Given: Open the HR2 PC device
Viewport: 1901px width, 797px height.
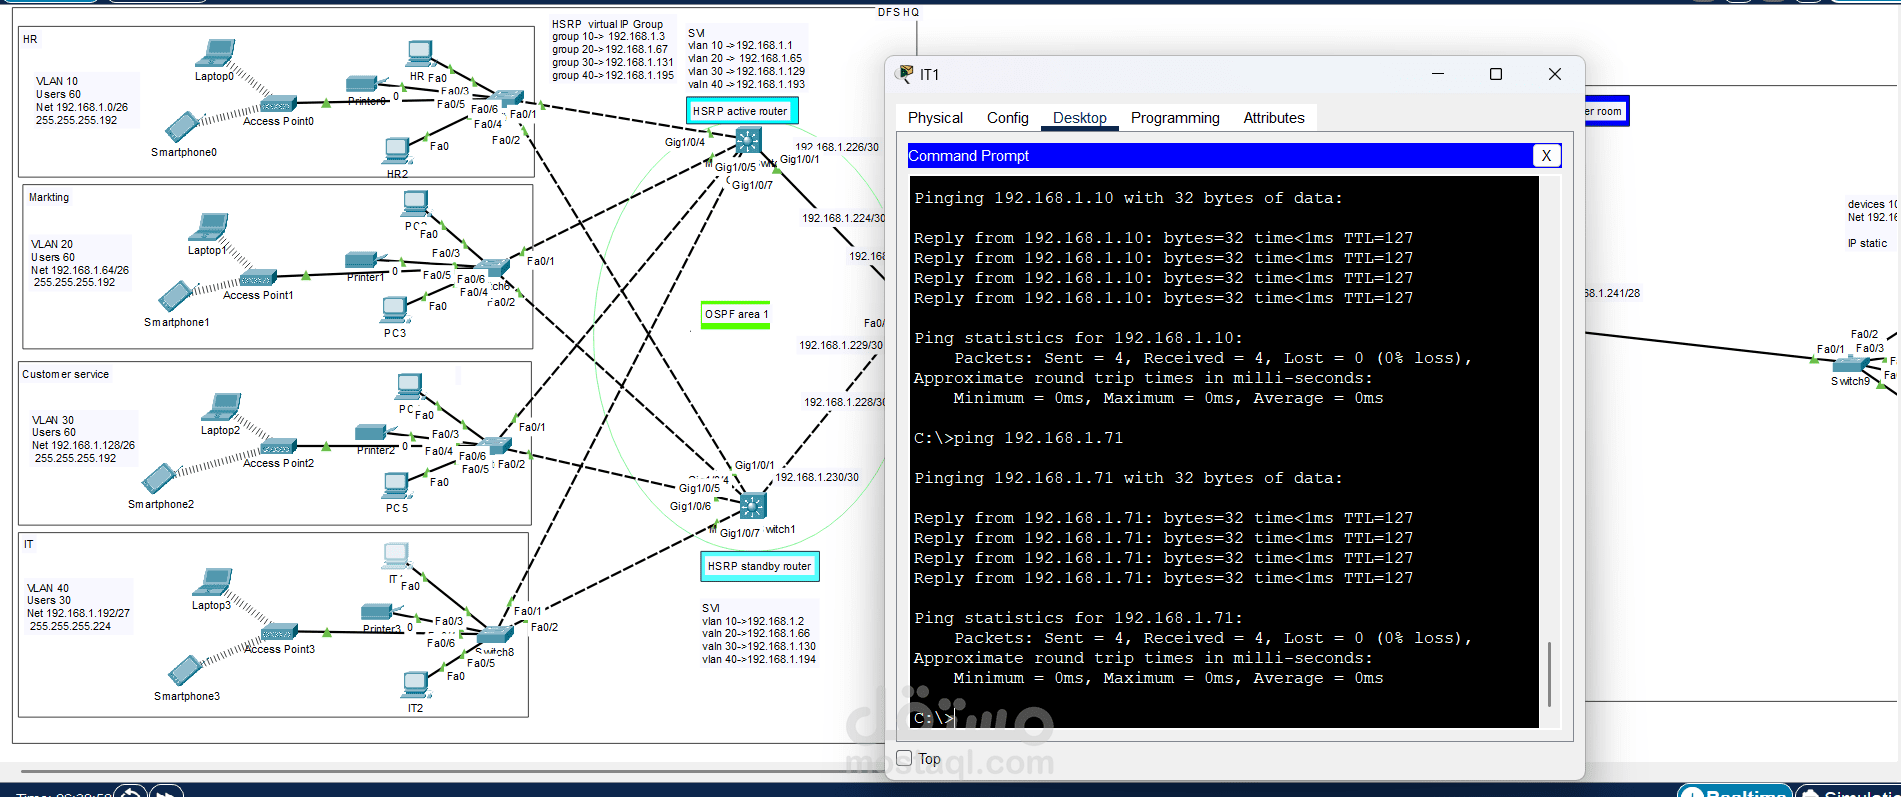Looking at the screenshot, I should coord(397,151).
